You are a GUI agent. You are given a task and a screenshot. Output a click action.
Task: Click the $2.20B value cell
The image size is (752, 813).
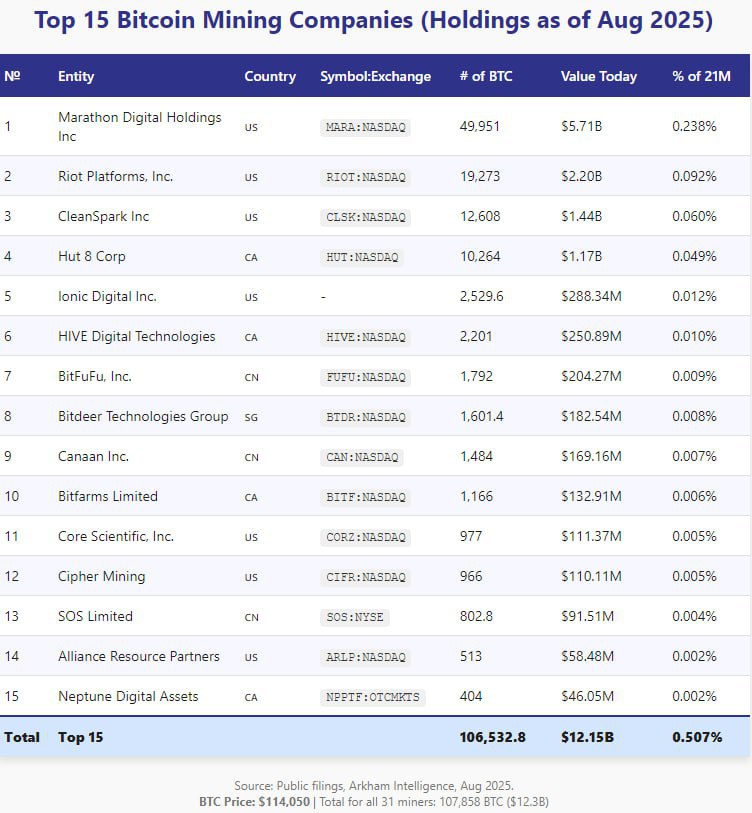click(x=581, y=176)
